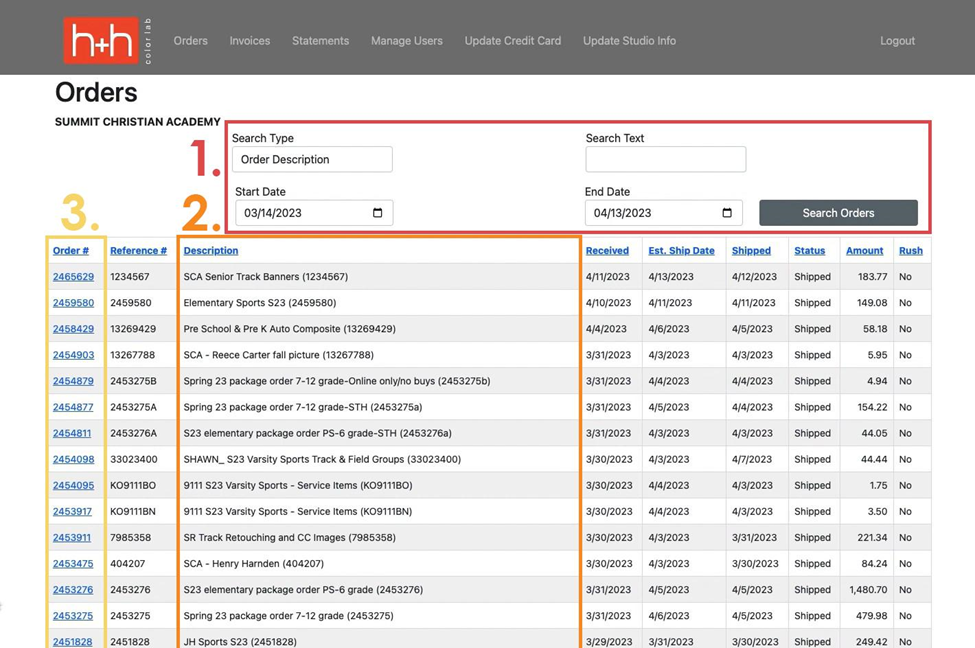Sort by the Description column header
975x648 pixels.
(210, 251)
